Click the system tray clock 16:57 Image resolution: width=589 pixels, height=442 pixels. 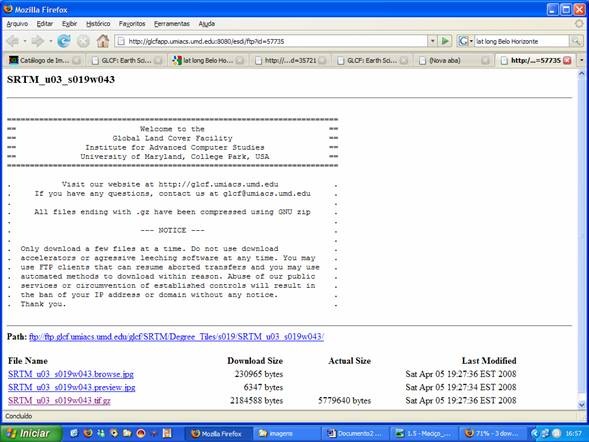[574, 434]
